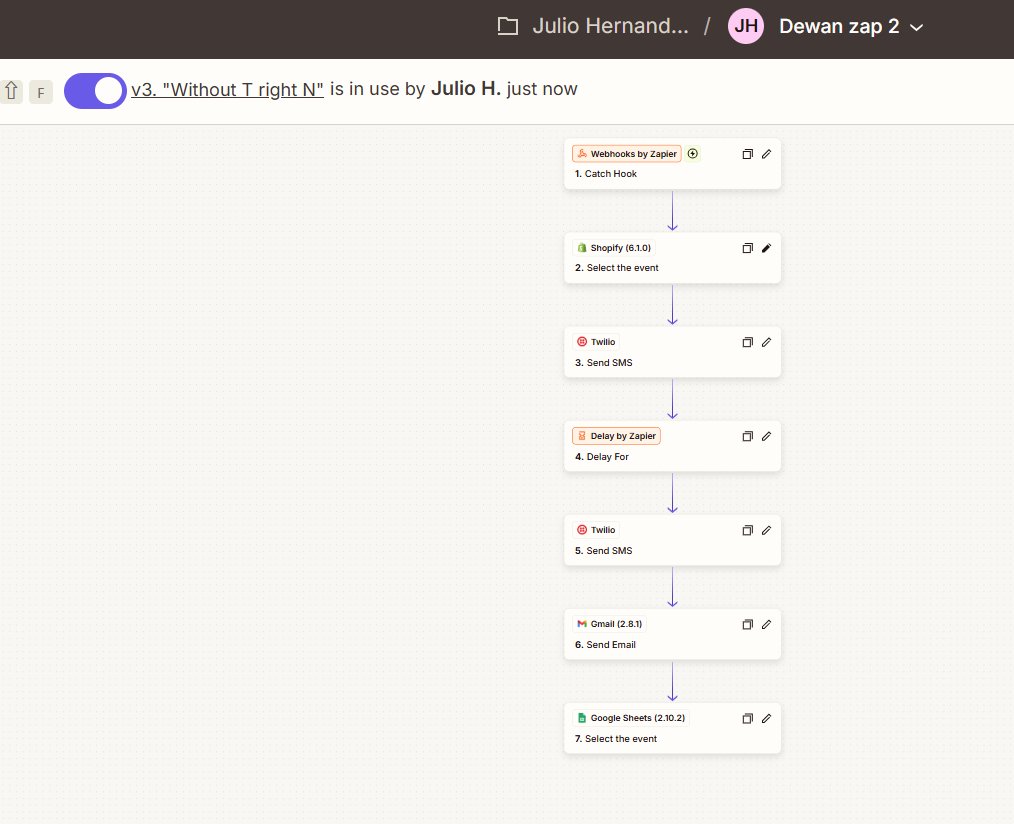Duplicate the Gmail Send Email step

tap(748, 624)
